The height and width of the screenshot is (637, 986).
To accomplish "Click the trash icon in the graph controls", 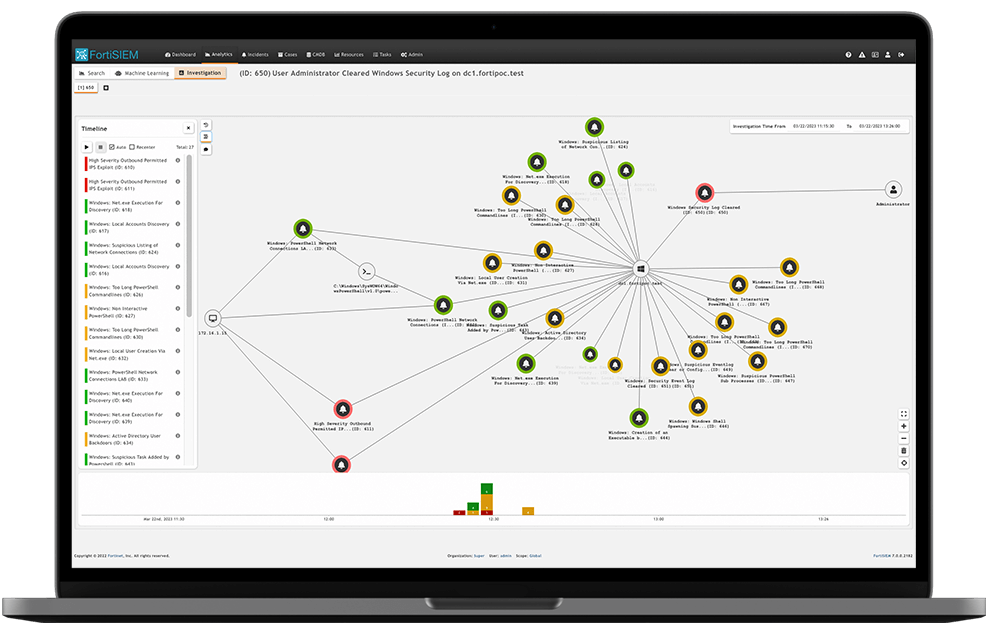I will click(903, 449).
